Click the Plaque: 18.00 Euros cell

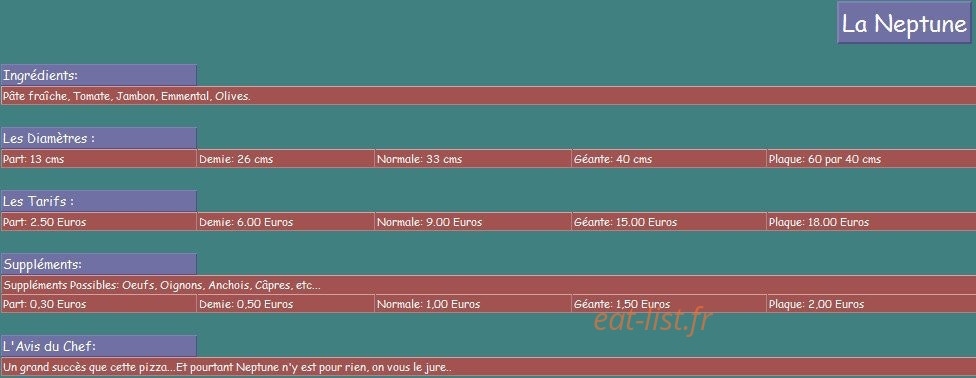coord(871,222)
